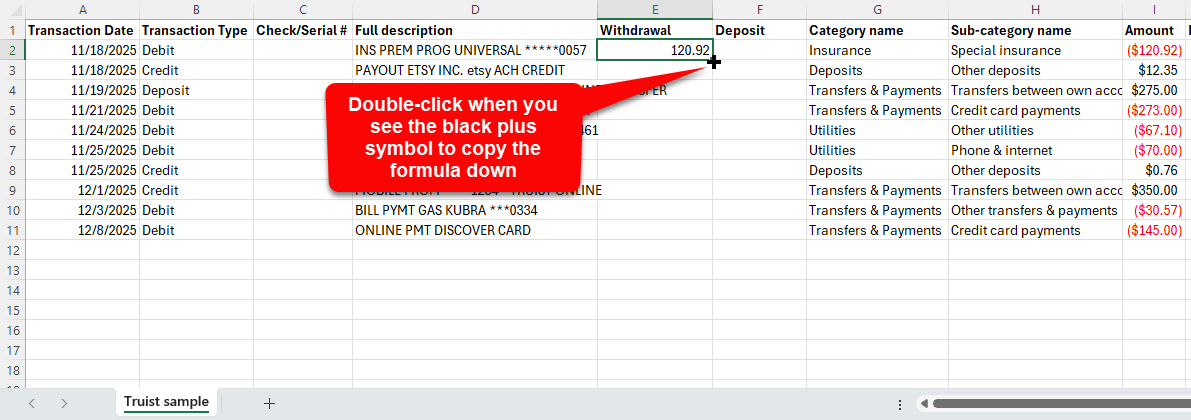Click the add new sheet plus icon
The image size is (1191, 420).
269,403
